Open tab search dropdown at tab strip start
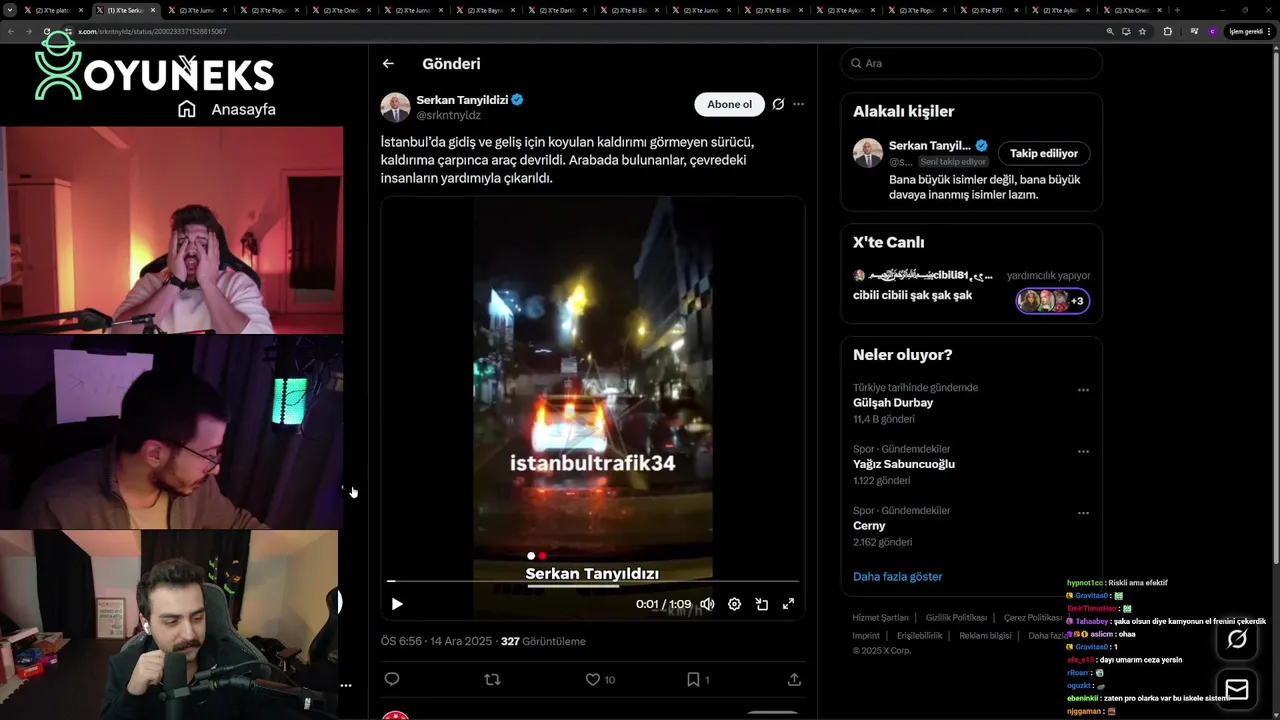Image resolution: width=1280 pixels, height=720 pixels. (10, 10)
